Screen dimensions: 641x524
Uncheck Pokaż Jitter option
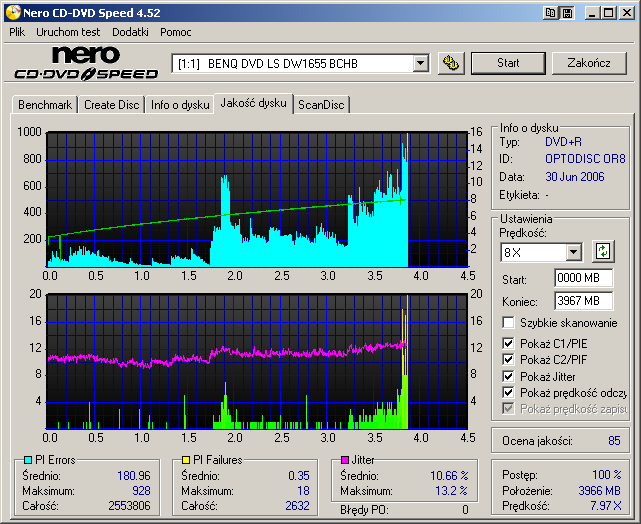point(508,376)
